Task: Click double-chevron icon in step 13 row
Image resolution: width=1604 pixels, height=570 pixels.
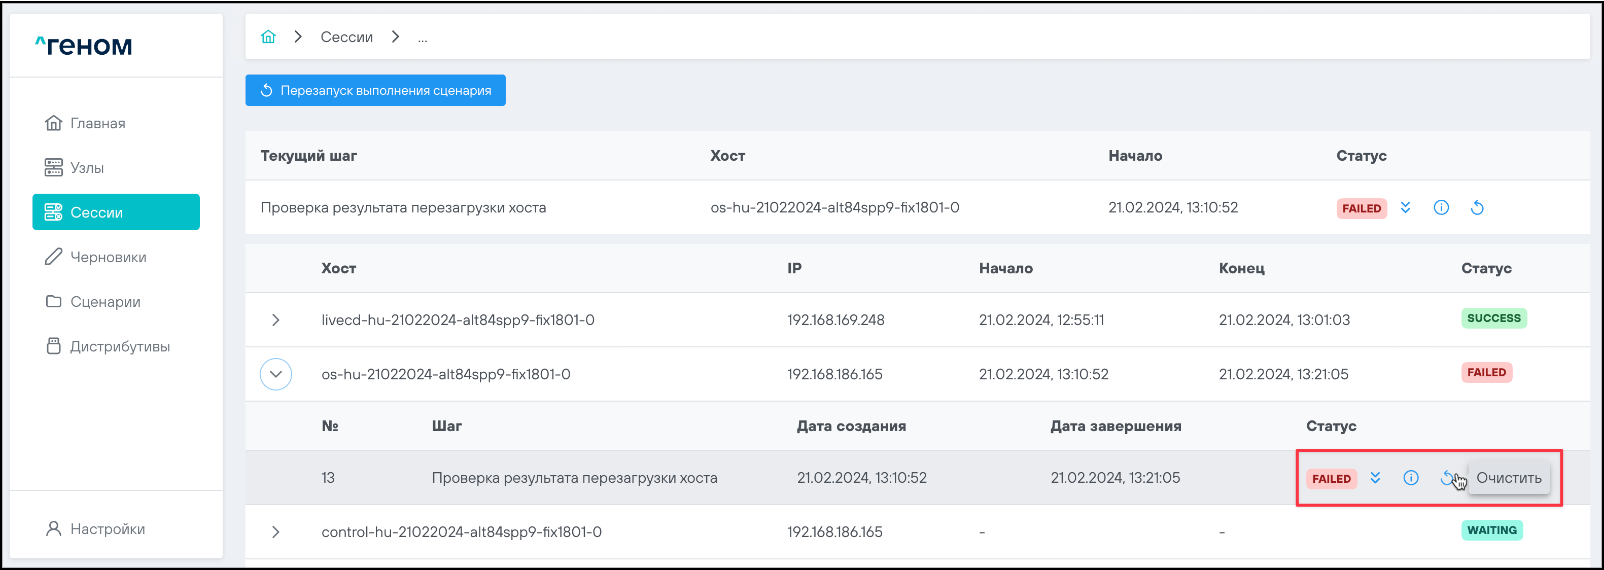Action: click(1375, 478)
